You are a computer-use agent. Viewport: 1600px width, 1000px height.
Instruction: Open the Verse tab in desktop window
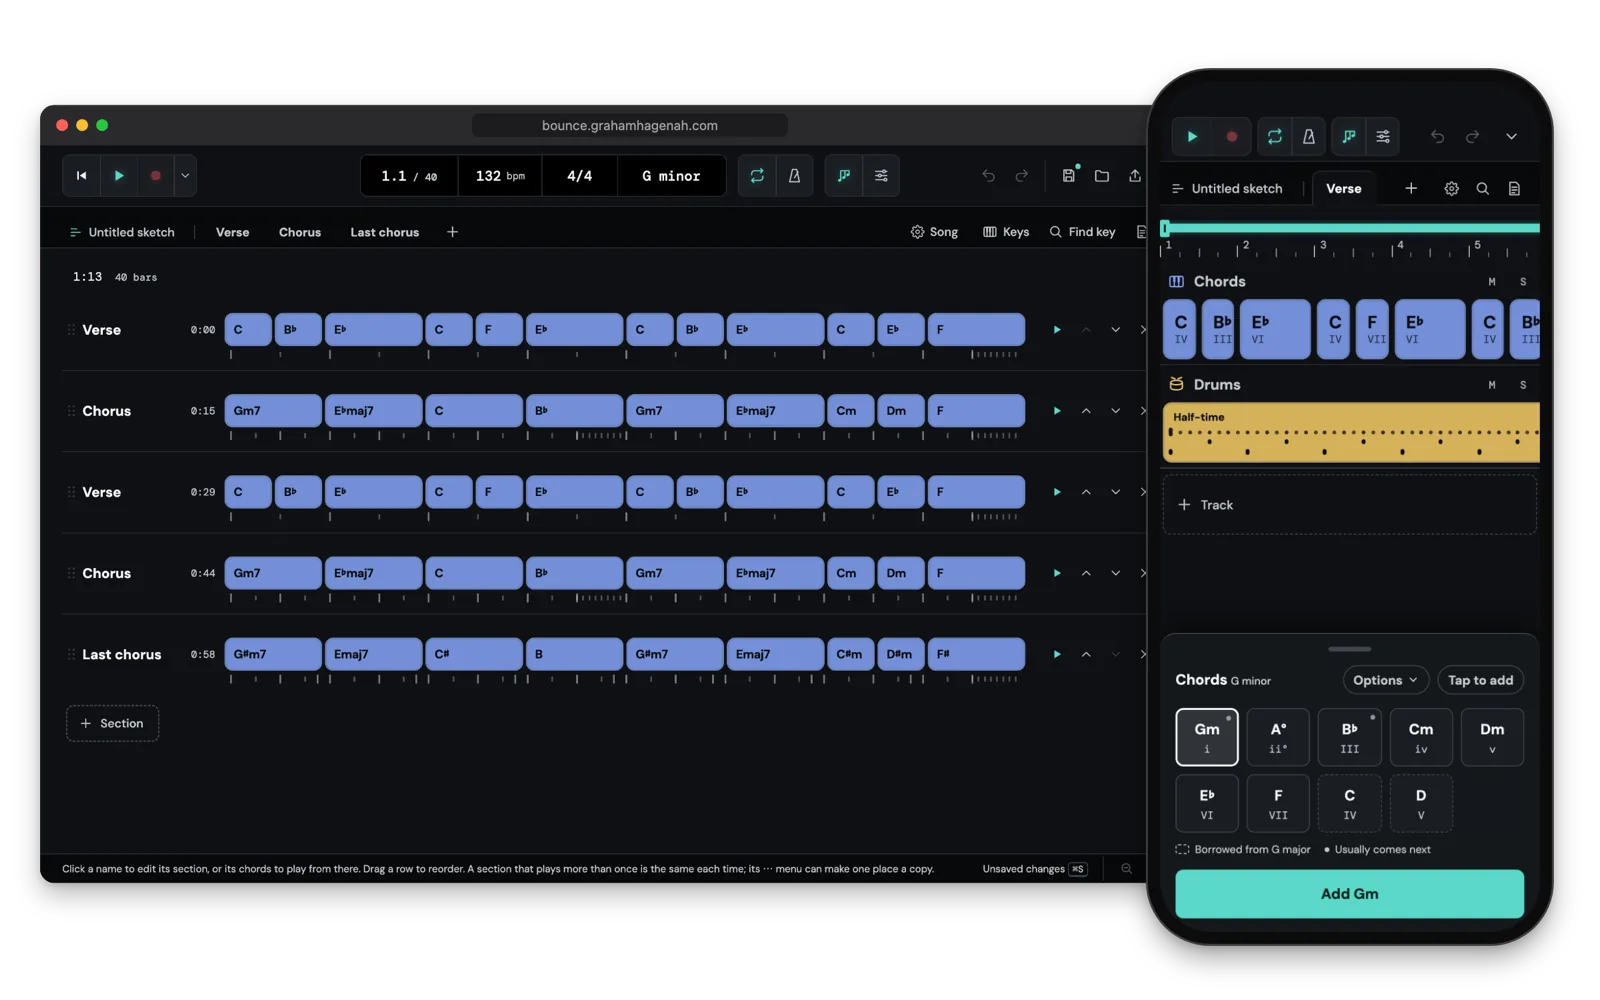tap(232, 232)
